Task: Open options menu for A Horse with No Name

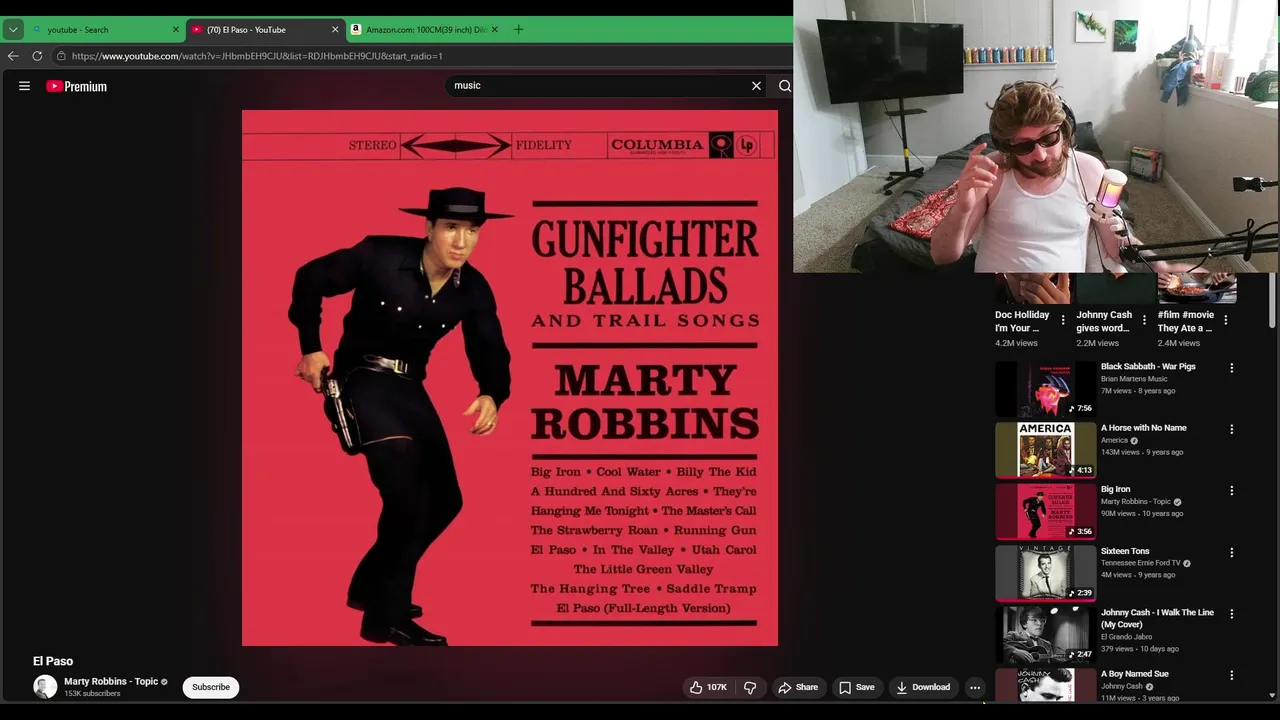Action: click(x=1231, y=429)
